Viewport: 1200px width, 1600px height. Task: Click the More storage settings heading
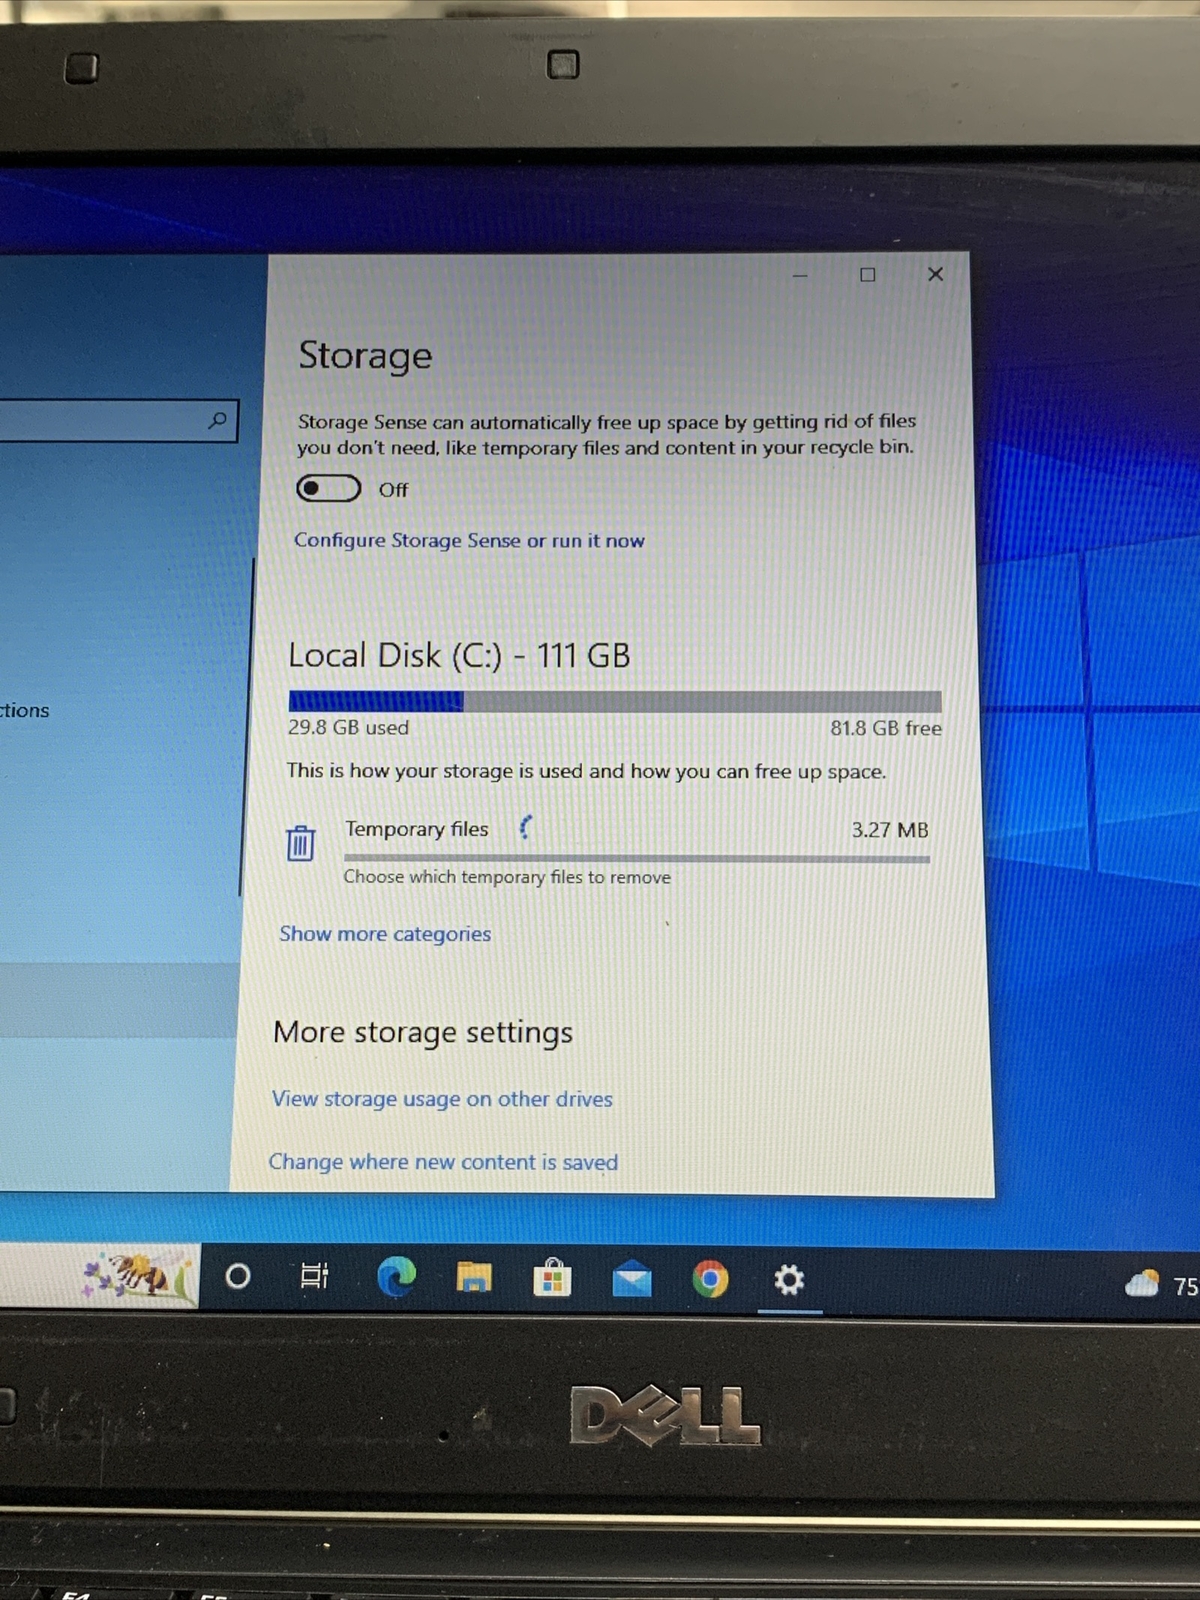[x=423, y=1032]
